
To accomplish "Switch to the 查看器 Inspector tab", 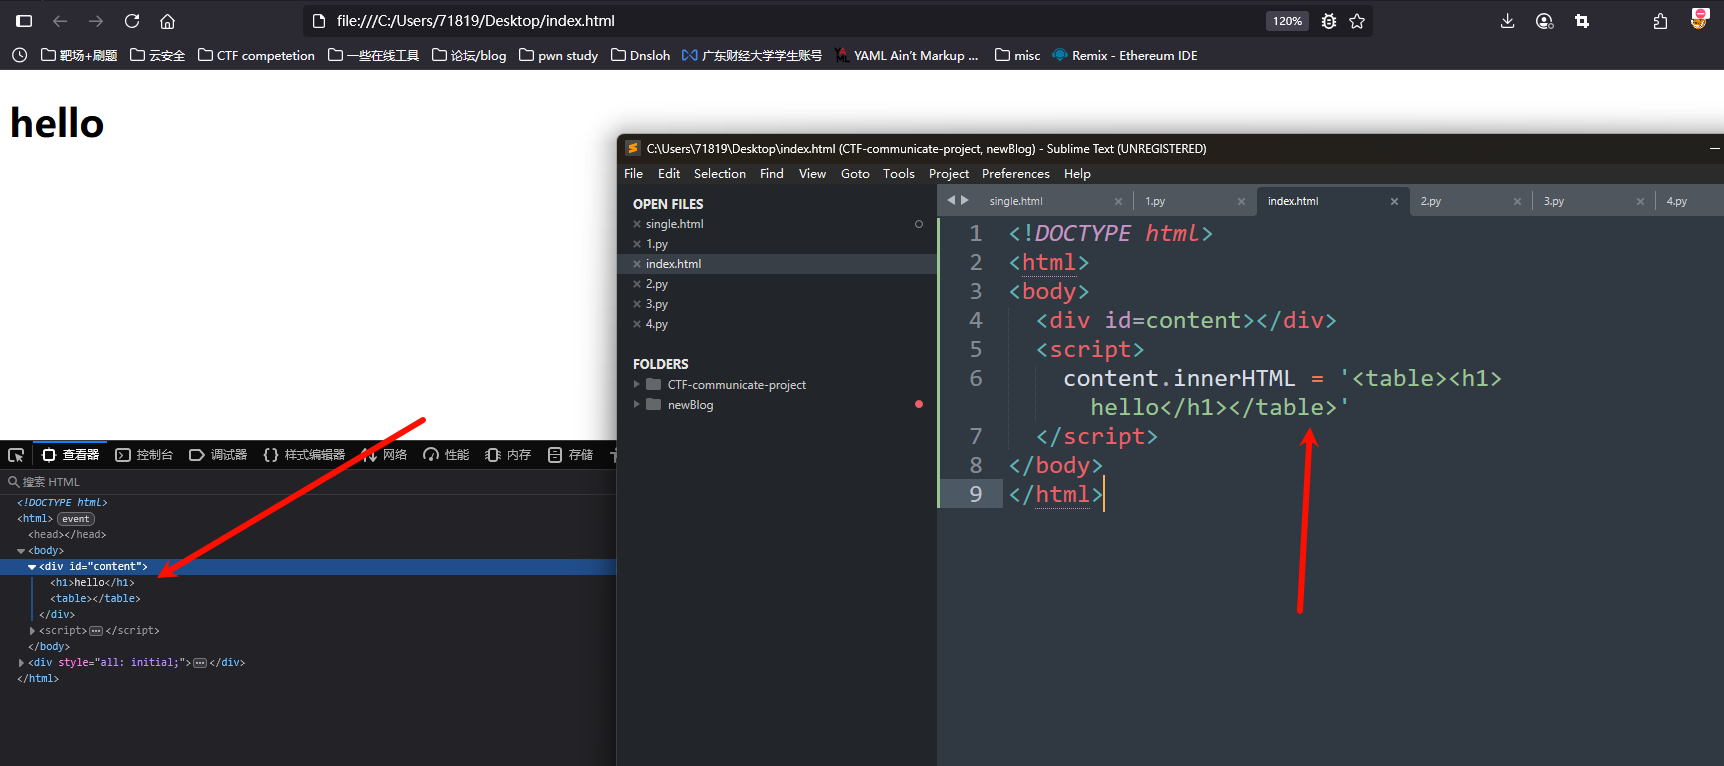I will tap(70, 455).
